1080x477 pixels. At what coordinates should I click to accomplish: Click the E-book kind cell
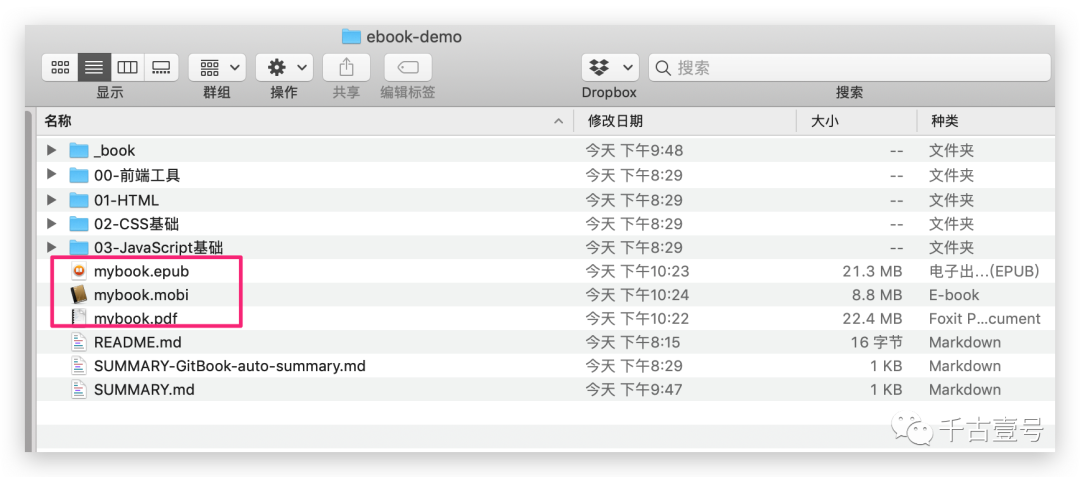[954, 295]
